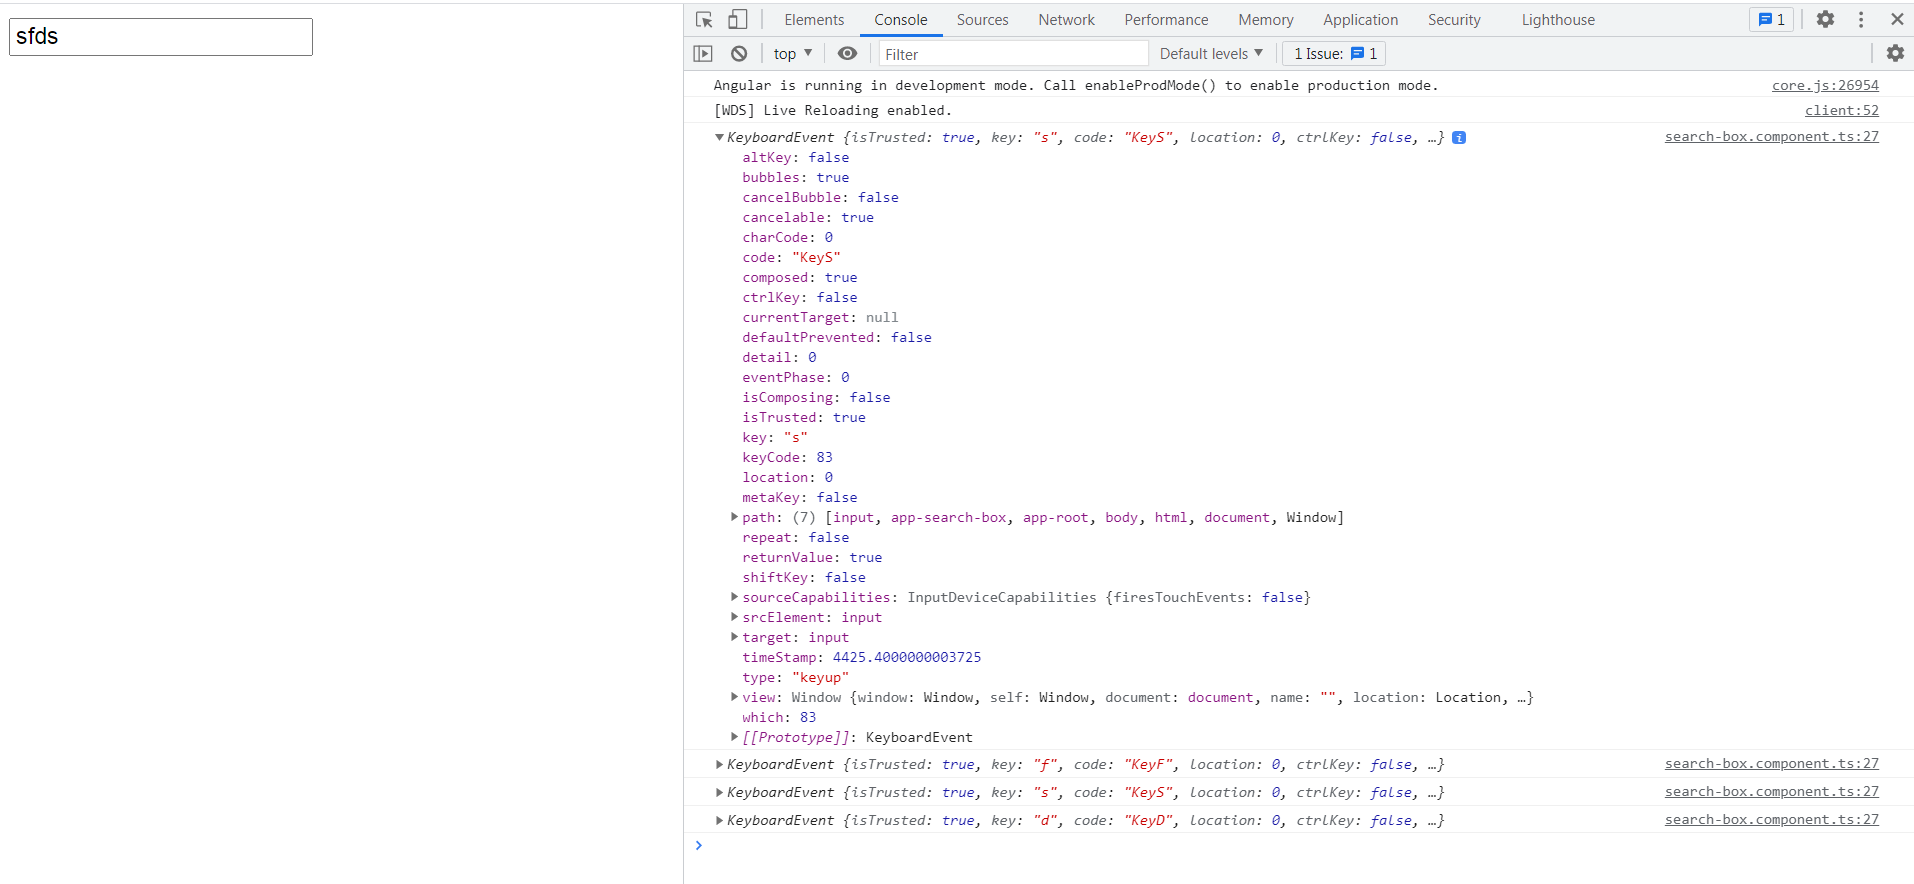1914x884 pixels.
Task: Expand the target: input property
Action: tap(734, 638)
